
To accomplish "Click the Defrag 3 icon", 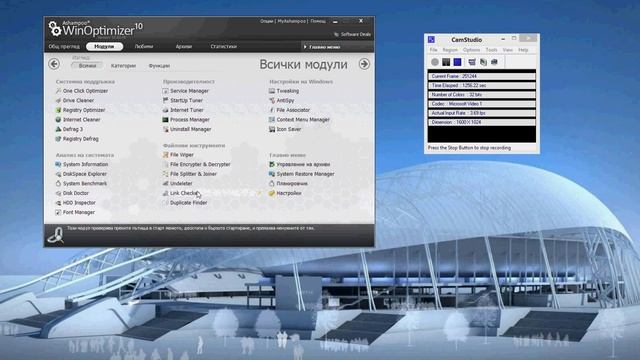I will (x=58, y=129).
